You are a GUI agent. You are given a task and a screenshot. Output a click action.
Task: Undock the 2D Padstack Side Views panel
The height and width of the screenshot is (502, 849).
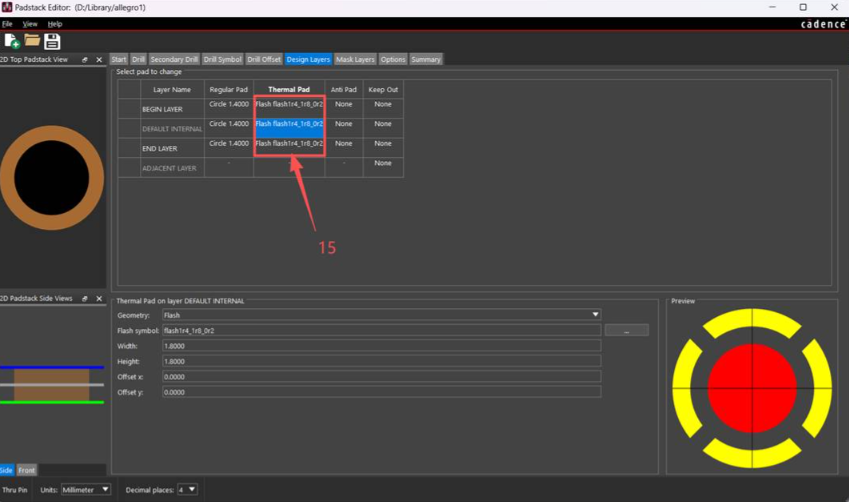pyautogui.click(x=84, y=298)
